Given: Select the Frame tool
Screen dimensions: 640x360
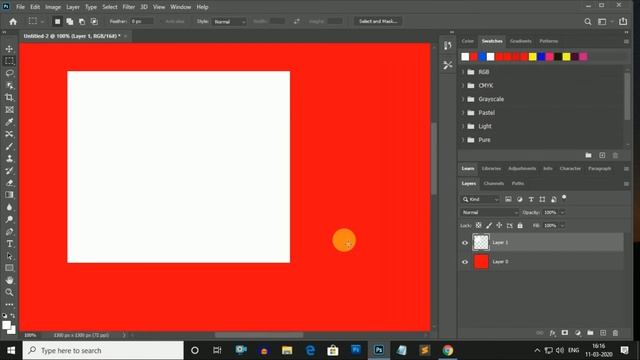Looking at the screenshot, I should [x=9, y=110].
